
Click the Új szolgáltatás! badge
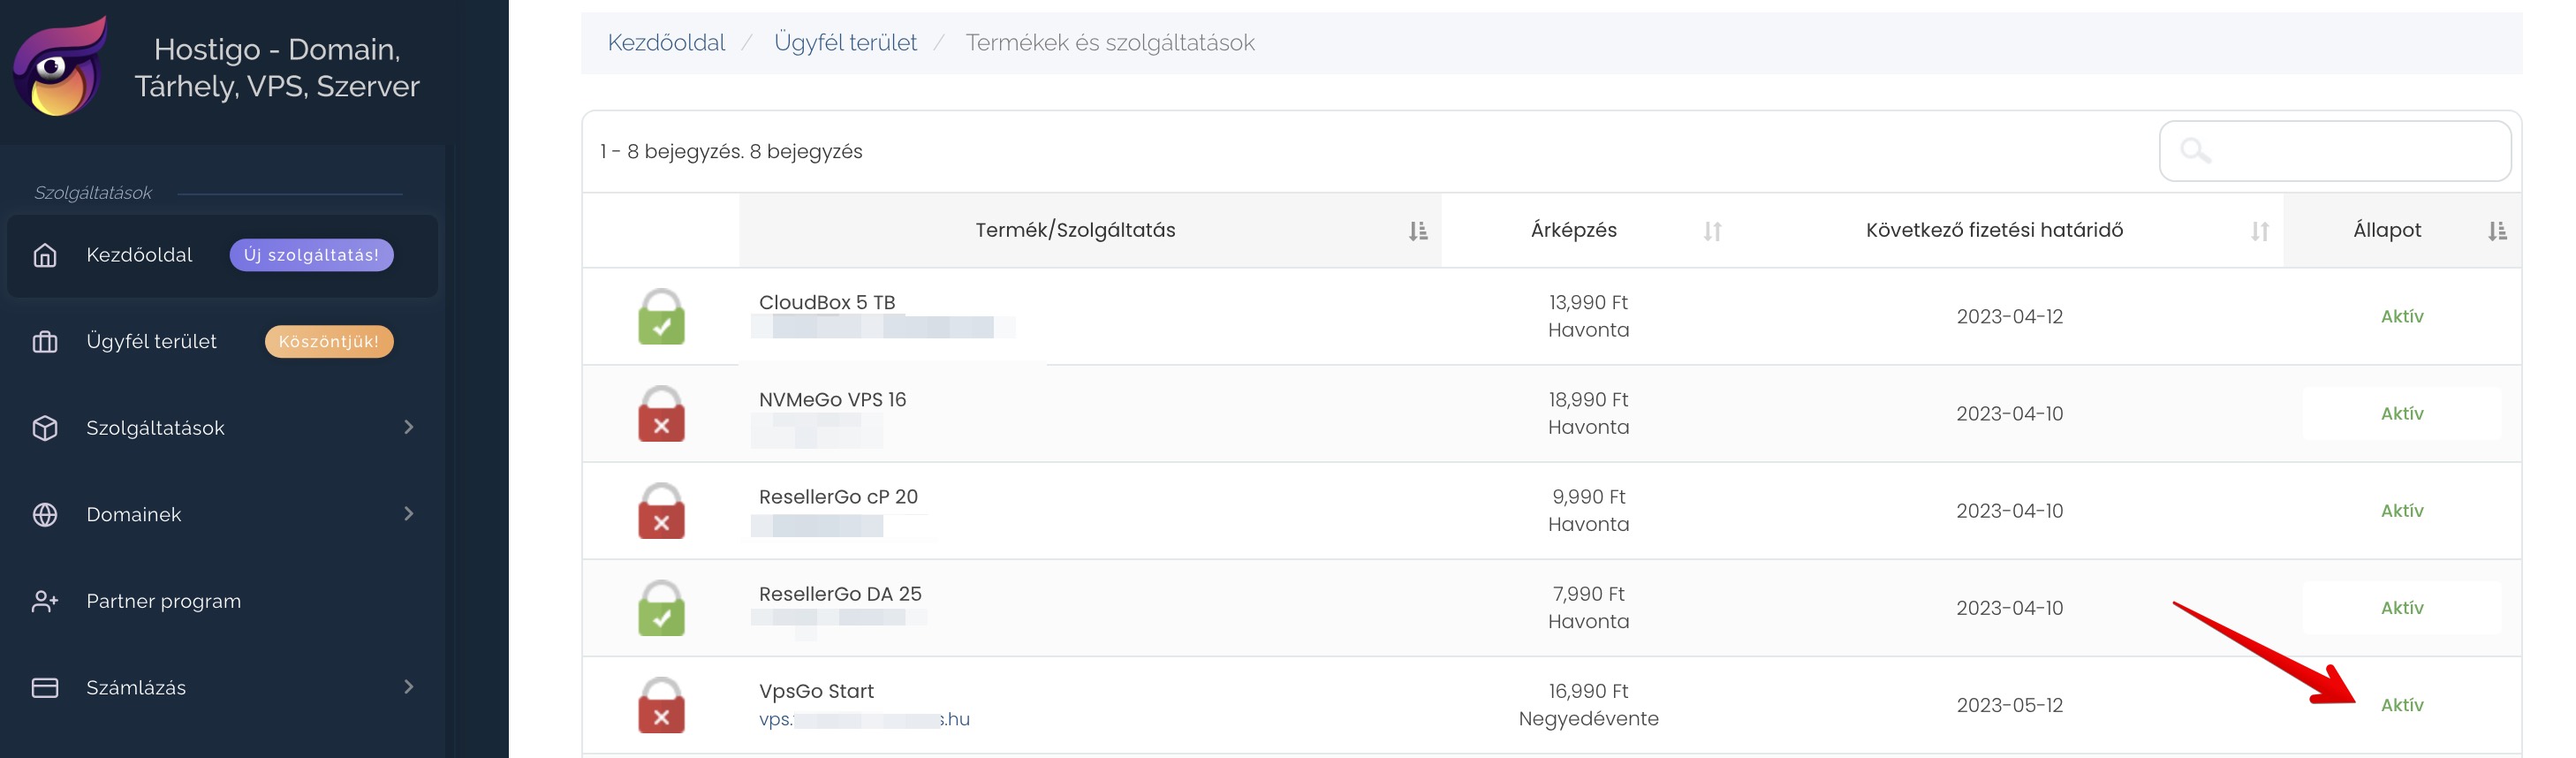[311, 255]
